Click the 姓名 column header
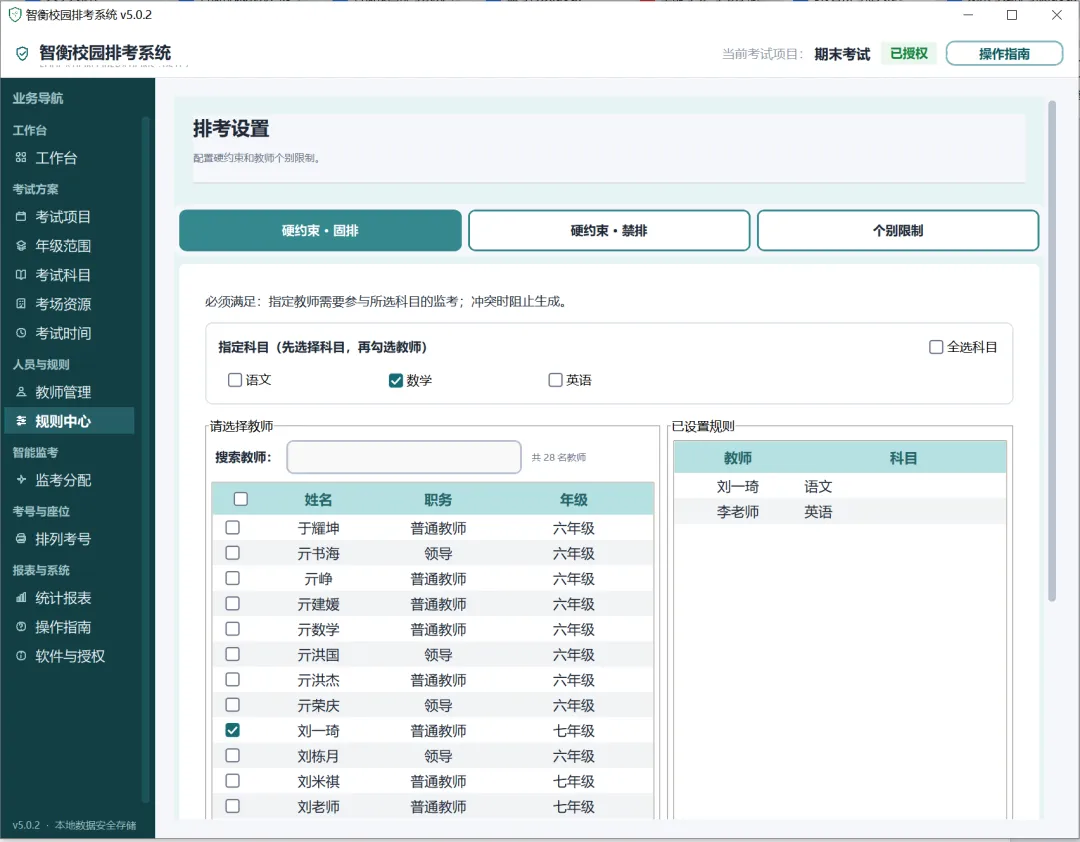This screenshot has width=1080, height=842. (318, 500)
